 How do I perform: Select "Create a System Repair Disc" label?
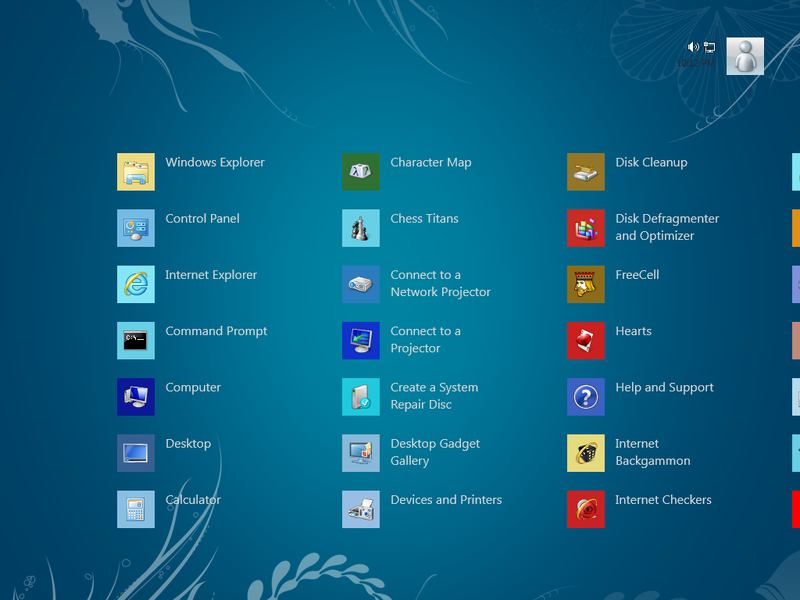tap(434, 396)
